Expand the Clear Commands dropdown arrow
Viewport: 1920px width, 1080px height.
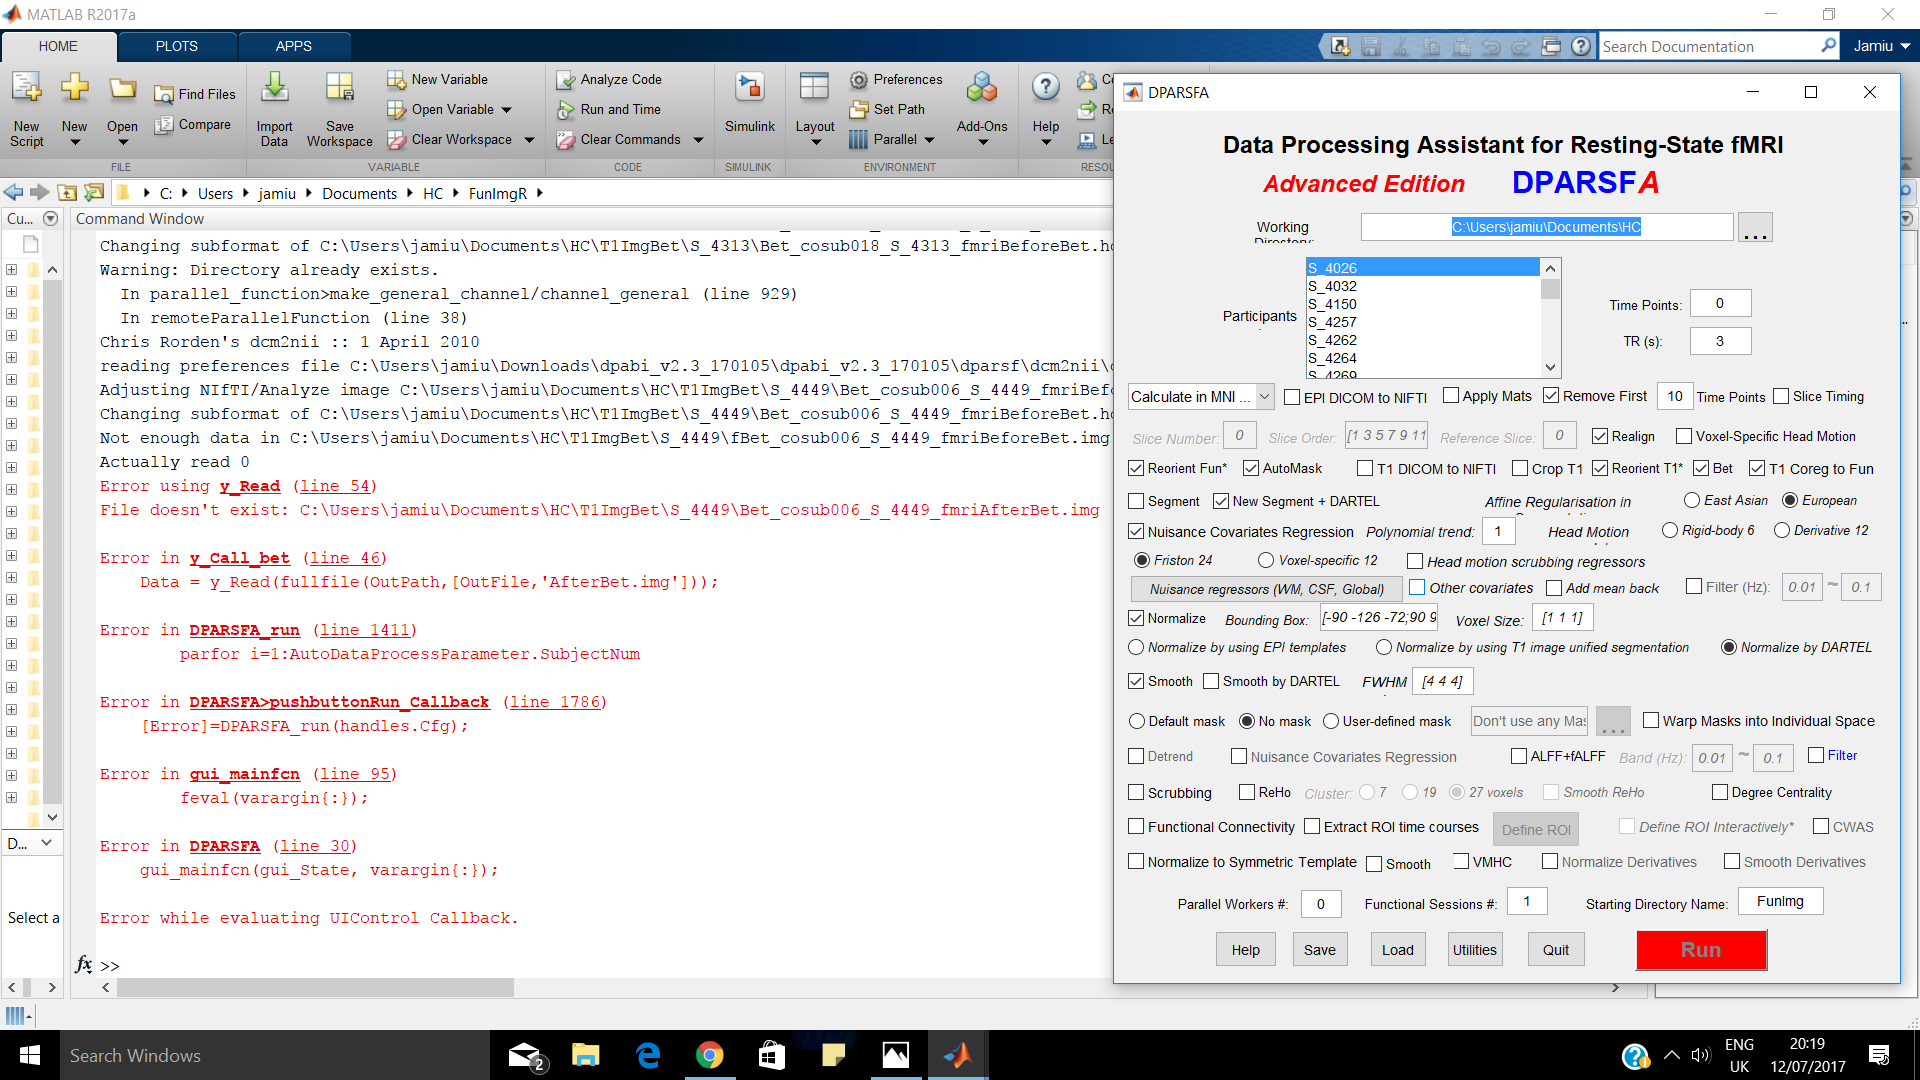point(698,140)
